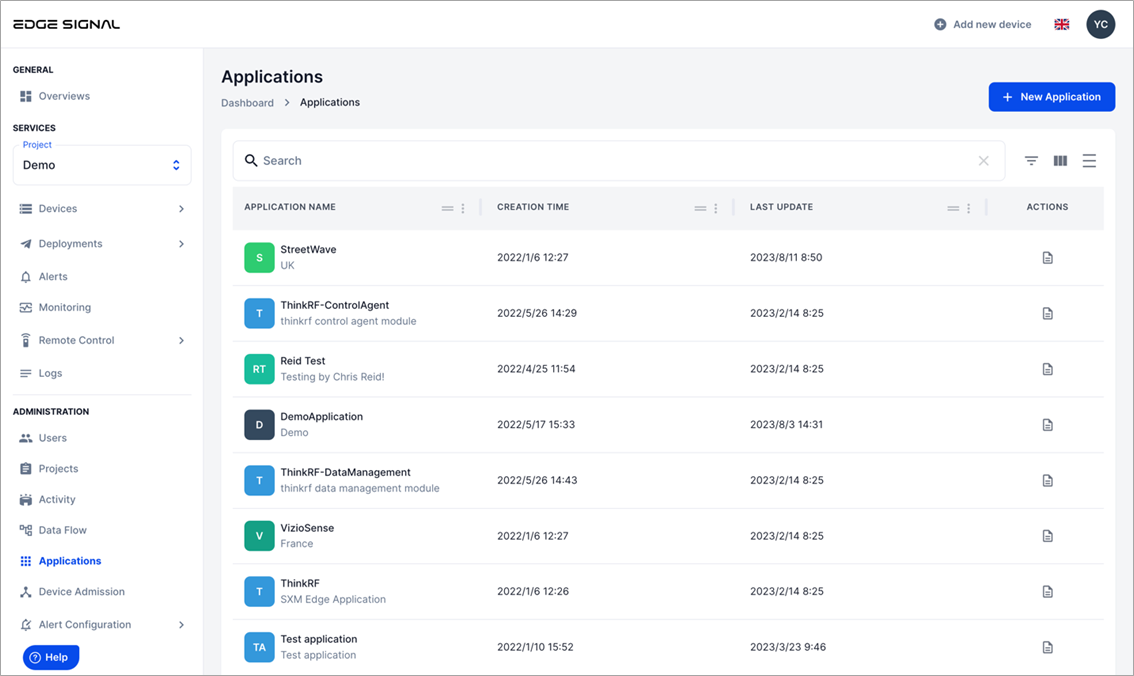
Task: Click the Edge Signal logo
Action: (67, 24)
